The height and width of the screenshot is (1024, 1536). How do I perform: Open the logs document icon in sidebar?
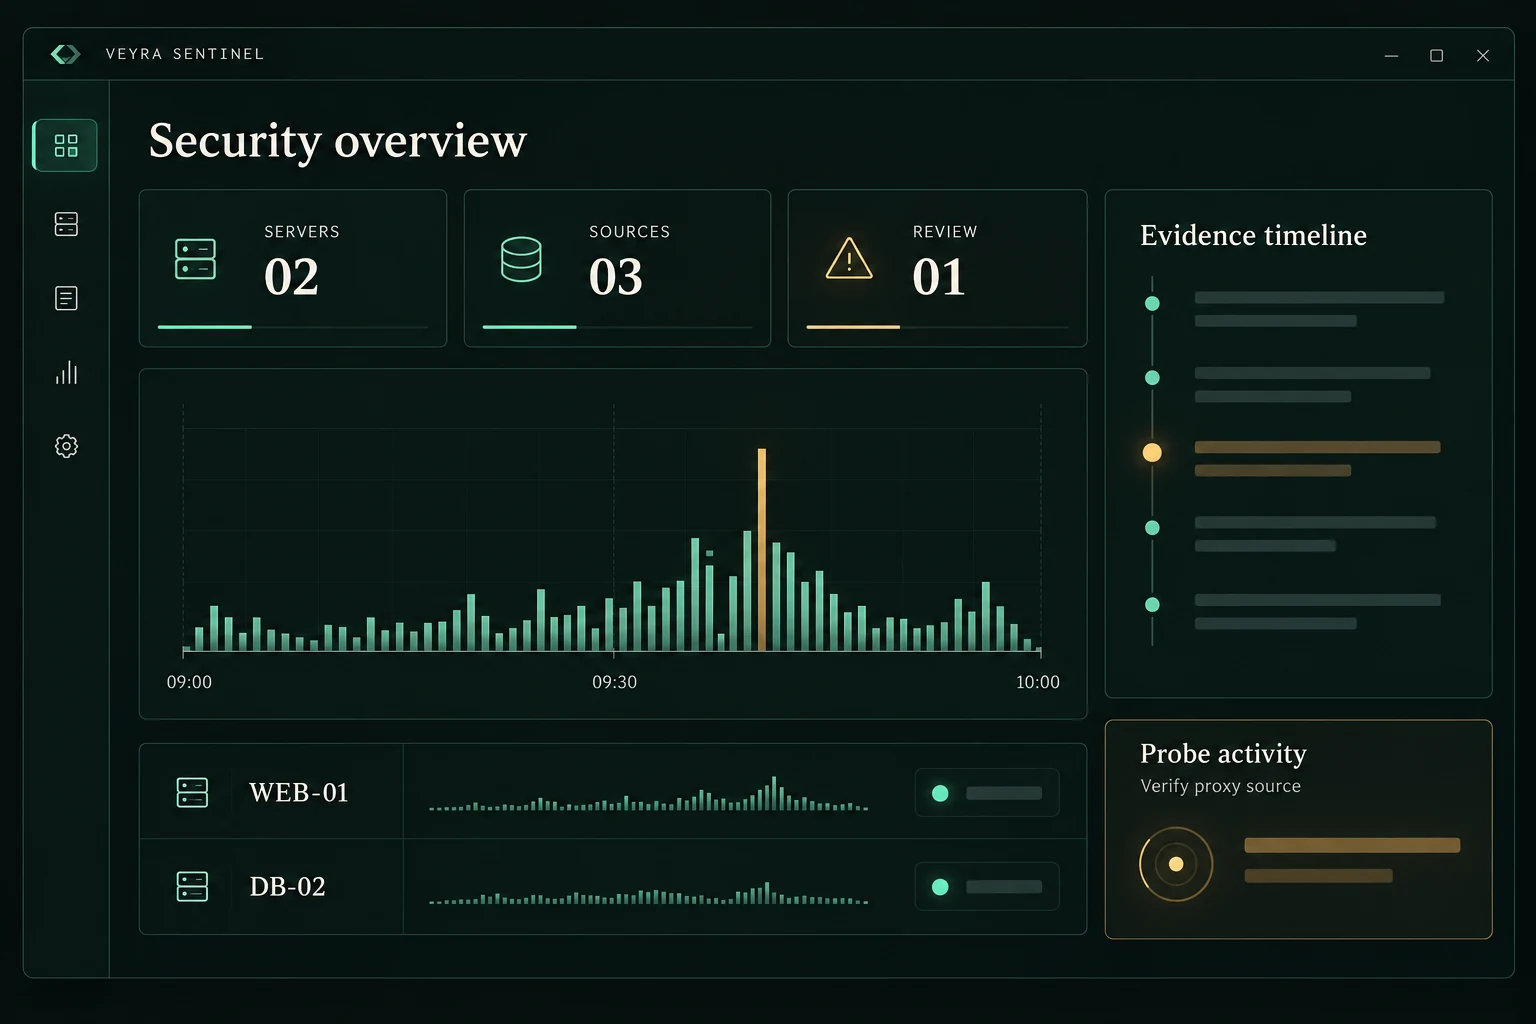[66, 298]
